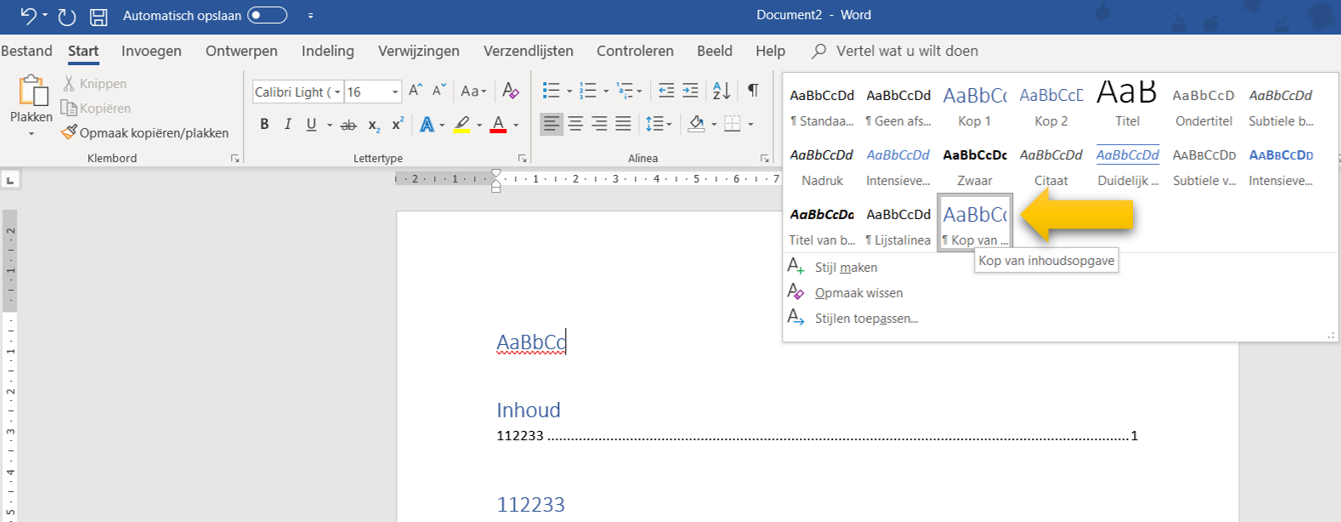The image size is (1341, 522).
Task: Click the show paragraph marks icon
Action: pyautogui.click(x=753, y=92)
